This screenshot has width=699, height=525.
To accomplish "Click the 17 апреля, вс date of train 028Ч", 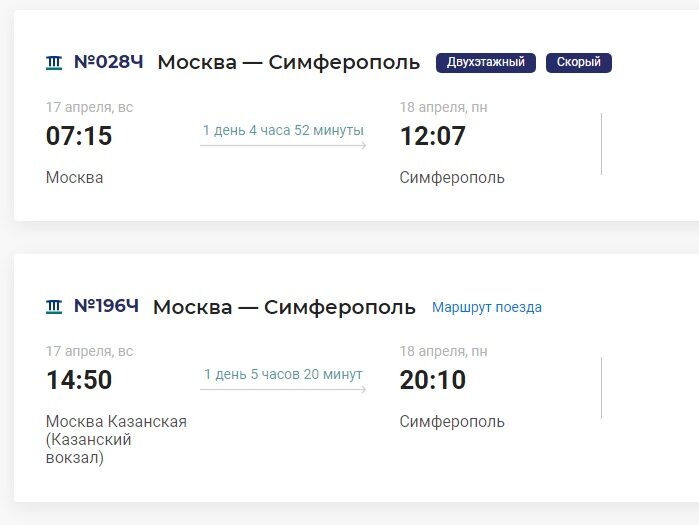I will pyautogui.click(x=90, y=107).
